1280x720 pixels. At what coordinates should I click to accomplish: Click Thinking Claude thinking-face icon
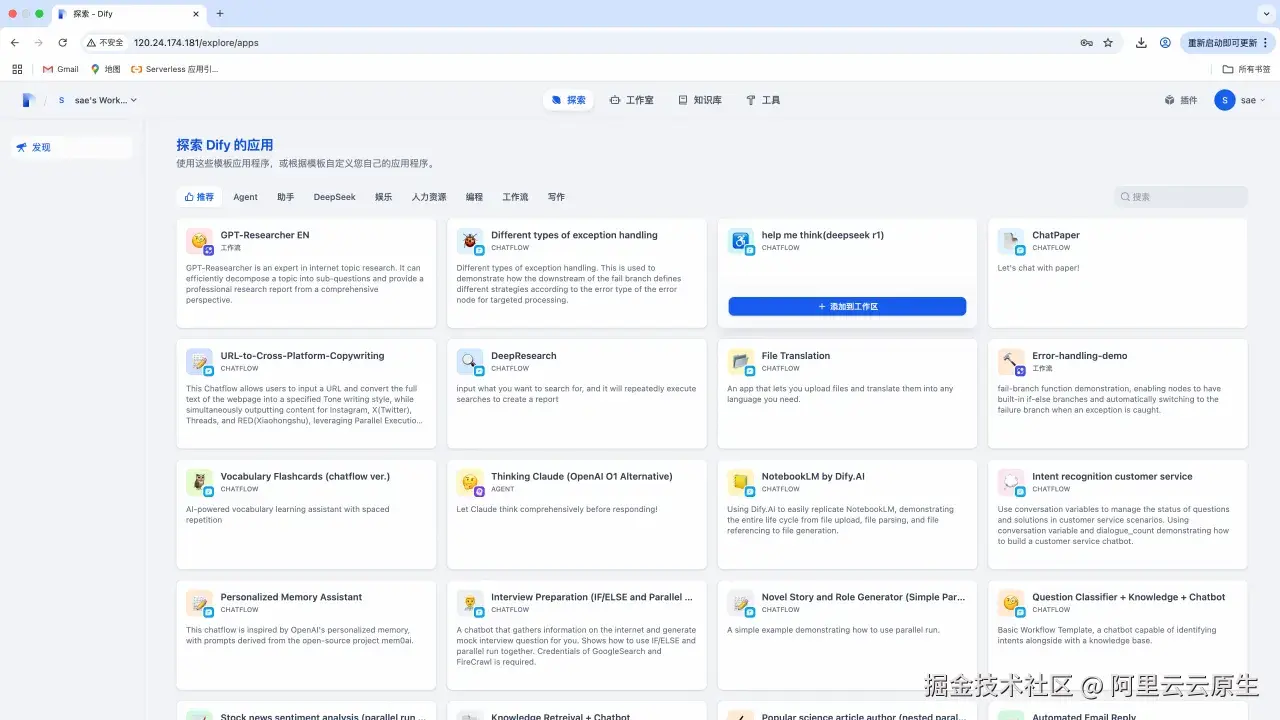(x=470, y=482)
